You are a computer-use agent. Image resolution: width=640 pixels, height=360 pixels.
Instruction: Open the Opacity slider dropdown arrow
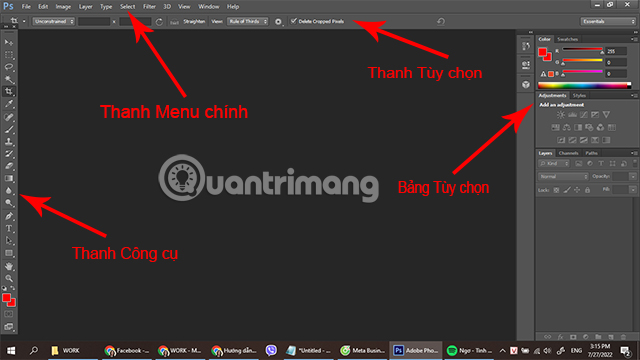(x=633, y=176)
